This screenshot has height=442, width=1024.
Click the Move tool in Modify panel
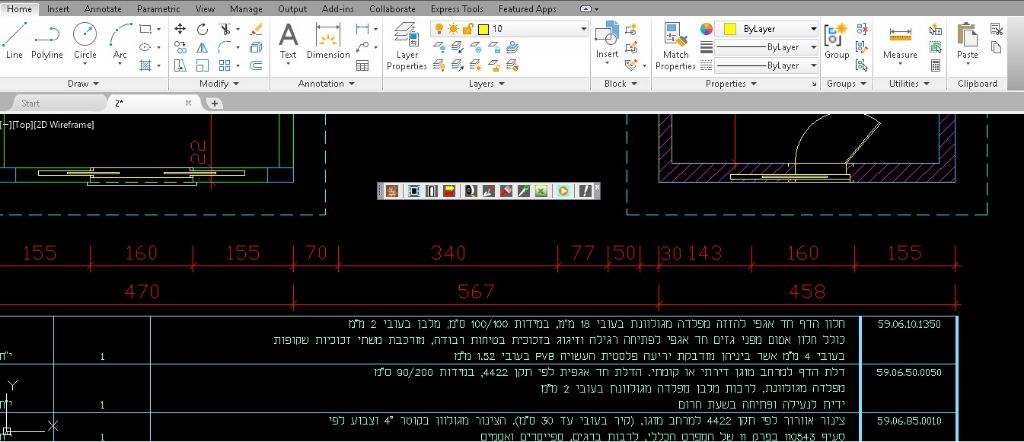pos(180,29)
